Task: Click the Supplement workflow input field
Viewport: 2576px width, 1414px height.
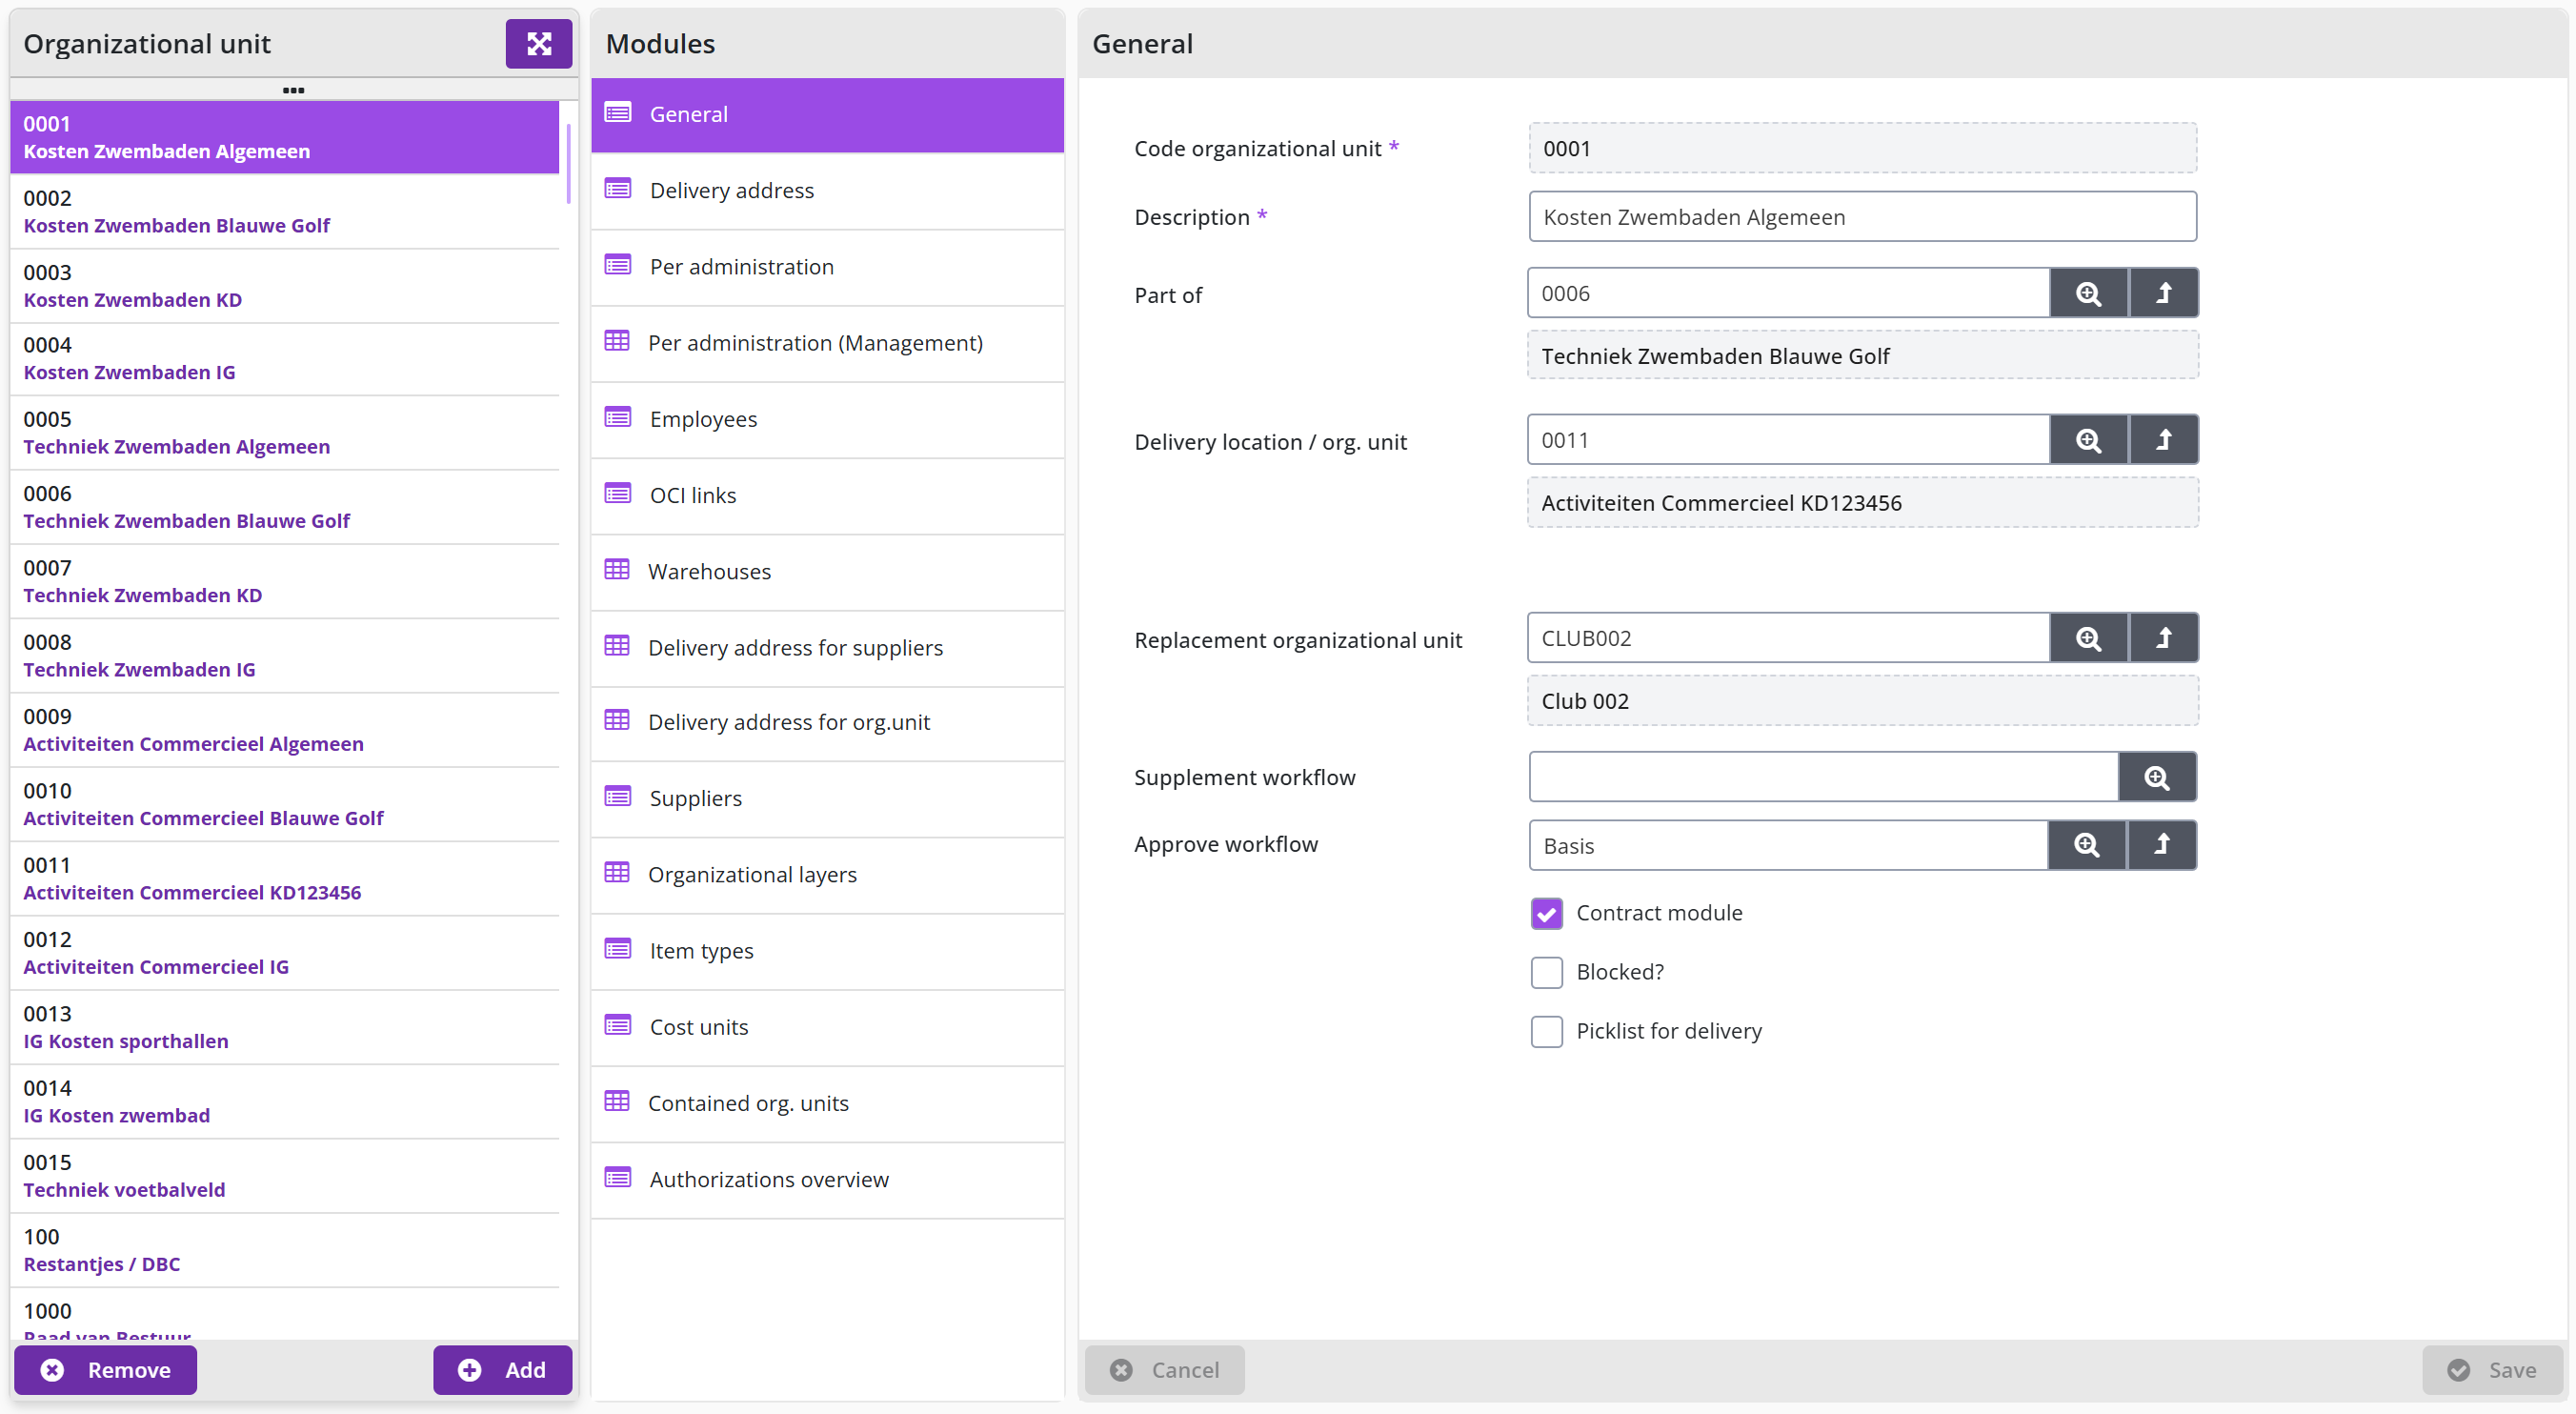Action: click(1823, 777)
